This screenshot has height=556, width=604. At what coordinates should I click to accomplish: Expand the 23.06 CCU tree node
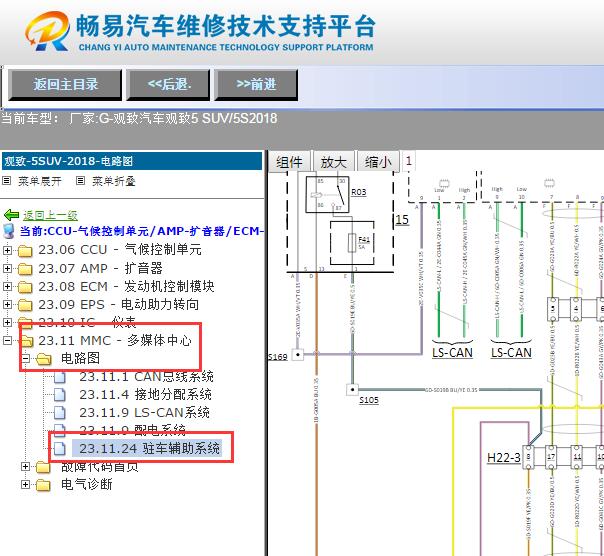(x=7, y=250)
